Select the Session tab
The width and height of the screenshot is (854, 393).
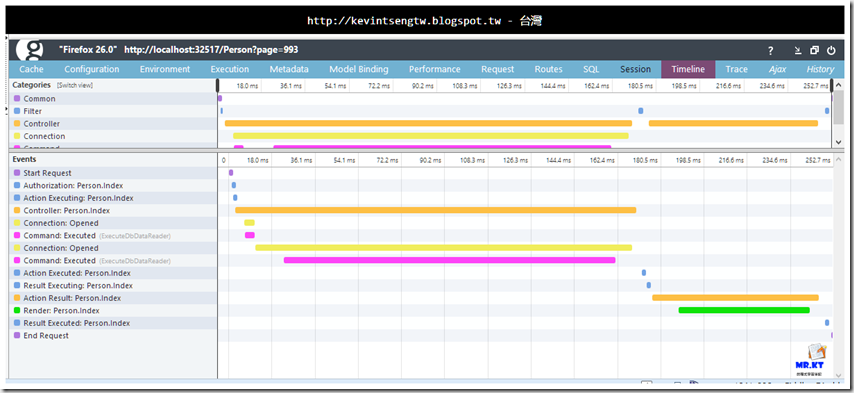(x=636, y=69)
